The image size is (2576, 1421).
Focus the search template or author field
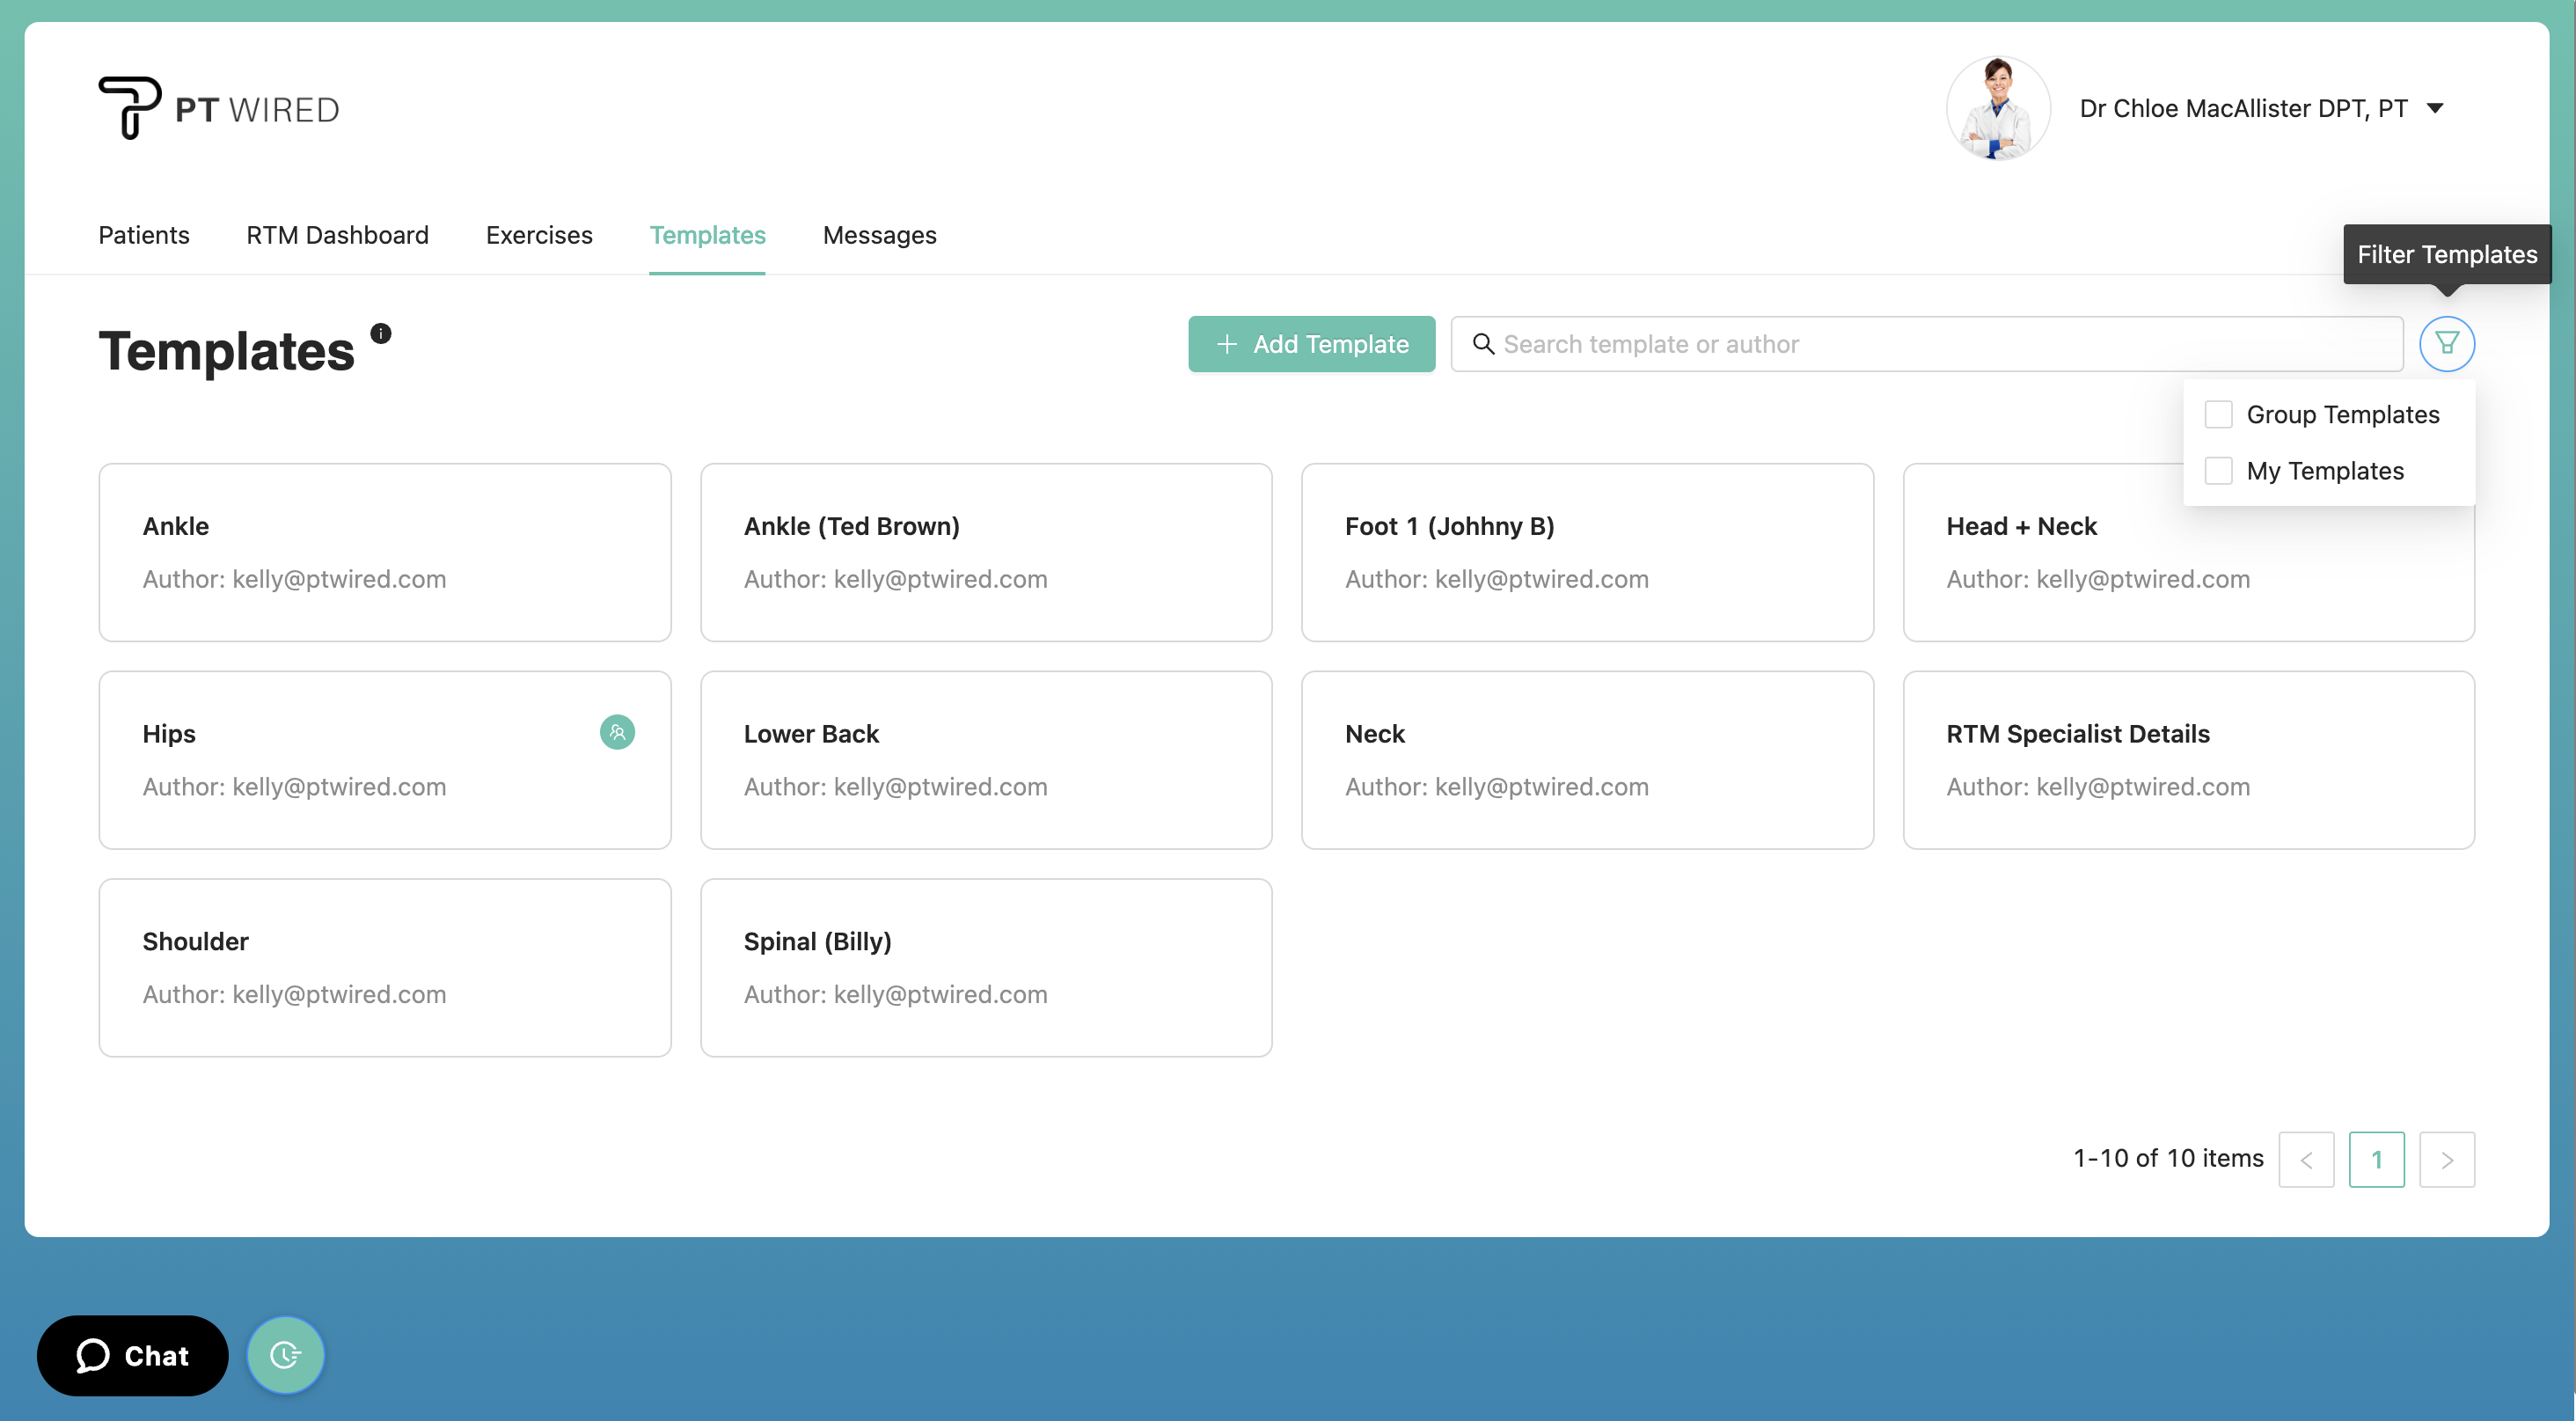1940,344
